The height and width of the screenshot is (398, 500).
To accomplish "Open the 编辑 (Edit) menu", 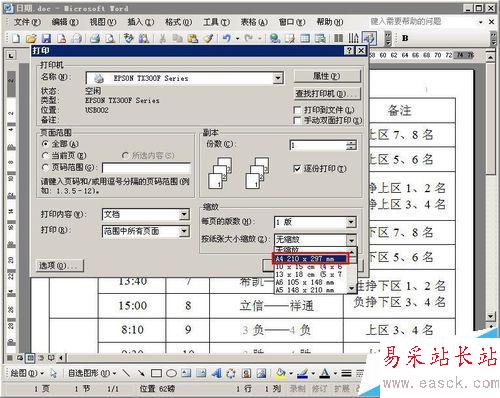I will click(x=65, y=22).
